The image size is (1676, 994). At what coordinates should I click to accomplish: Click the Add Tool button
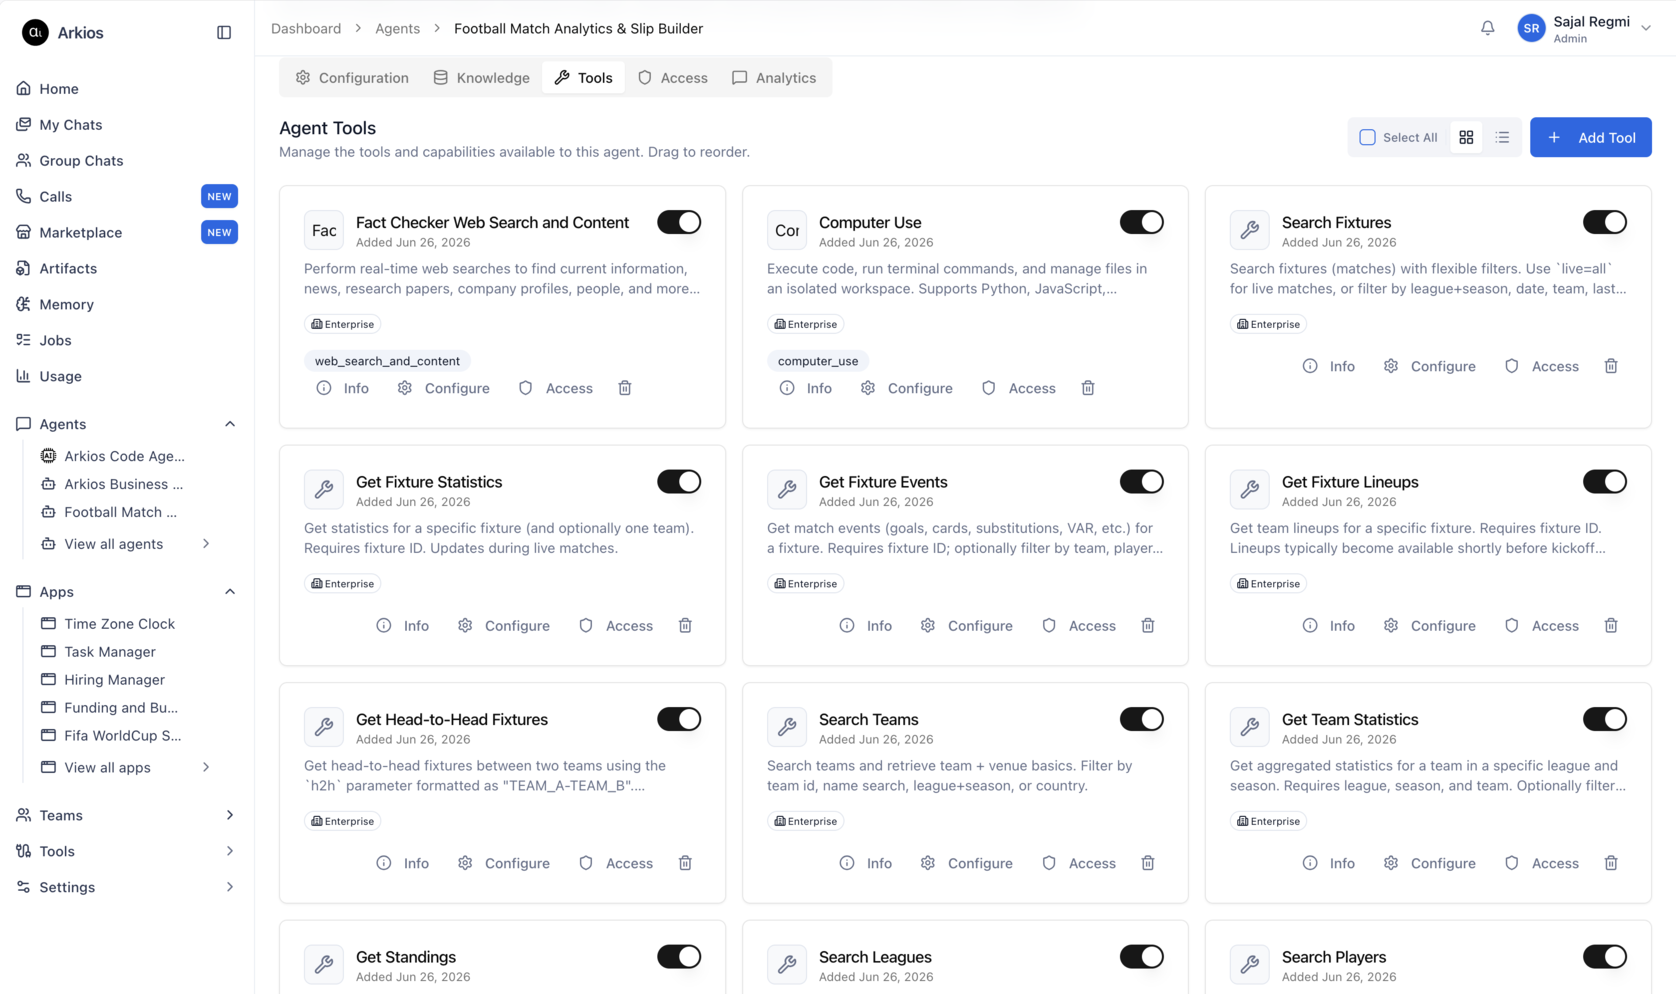[x=1591, y=138]
